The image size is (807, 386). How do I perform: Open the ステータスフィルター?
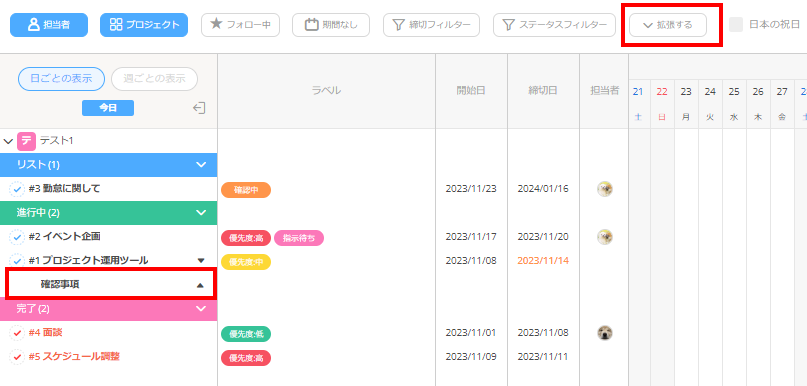coord(554,25)
